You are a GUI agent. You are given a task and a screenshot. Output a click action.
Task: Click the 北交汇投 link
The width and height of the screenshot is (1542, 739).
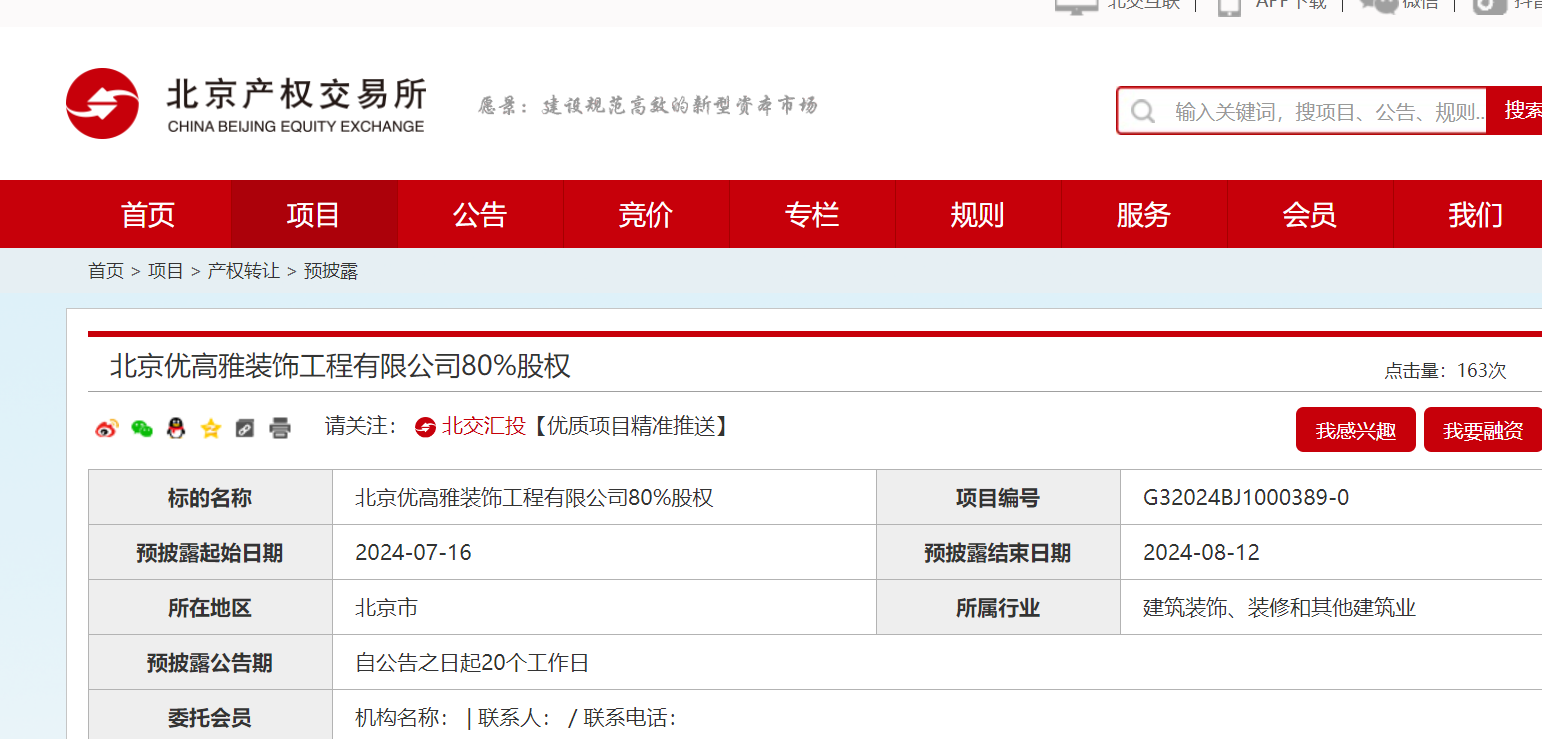pos(484,427)
